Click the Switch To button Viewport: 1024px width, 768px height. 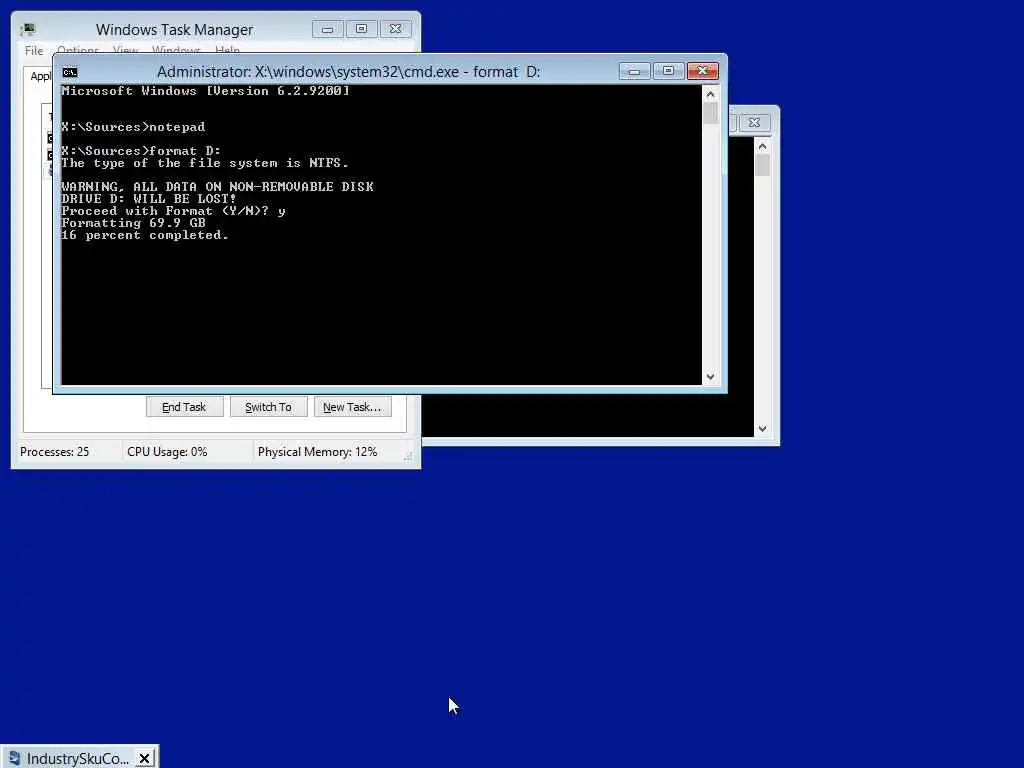268,407
